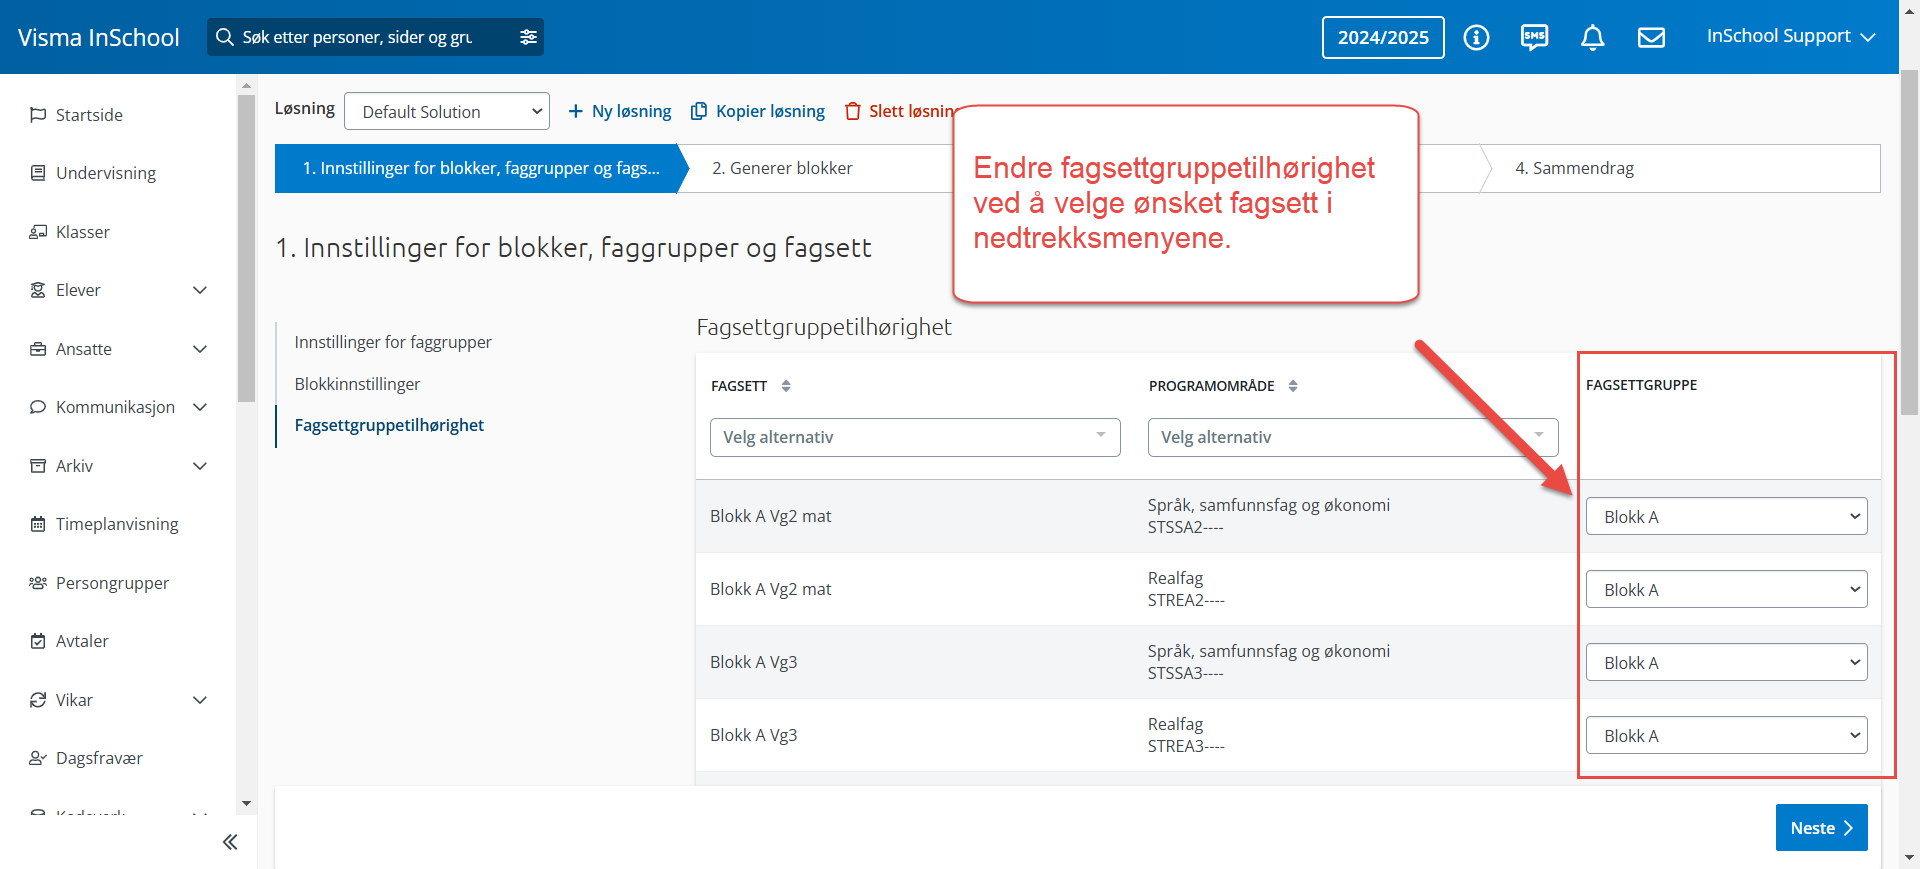Expand the Vikar sidebar section
This screenshot has height=869, width=1920.
pyautogui.click(x=200, y=700)
